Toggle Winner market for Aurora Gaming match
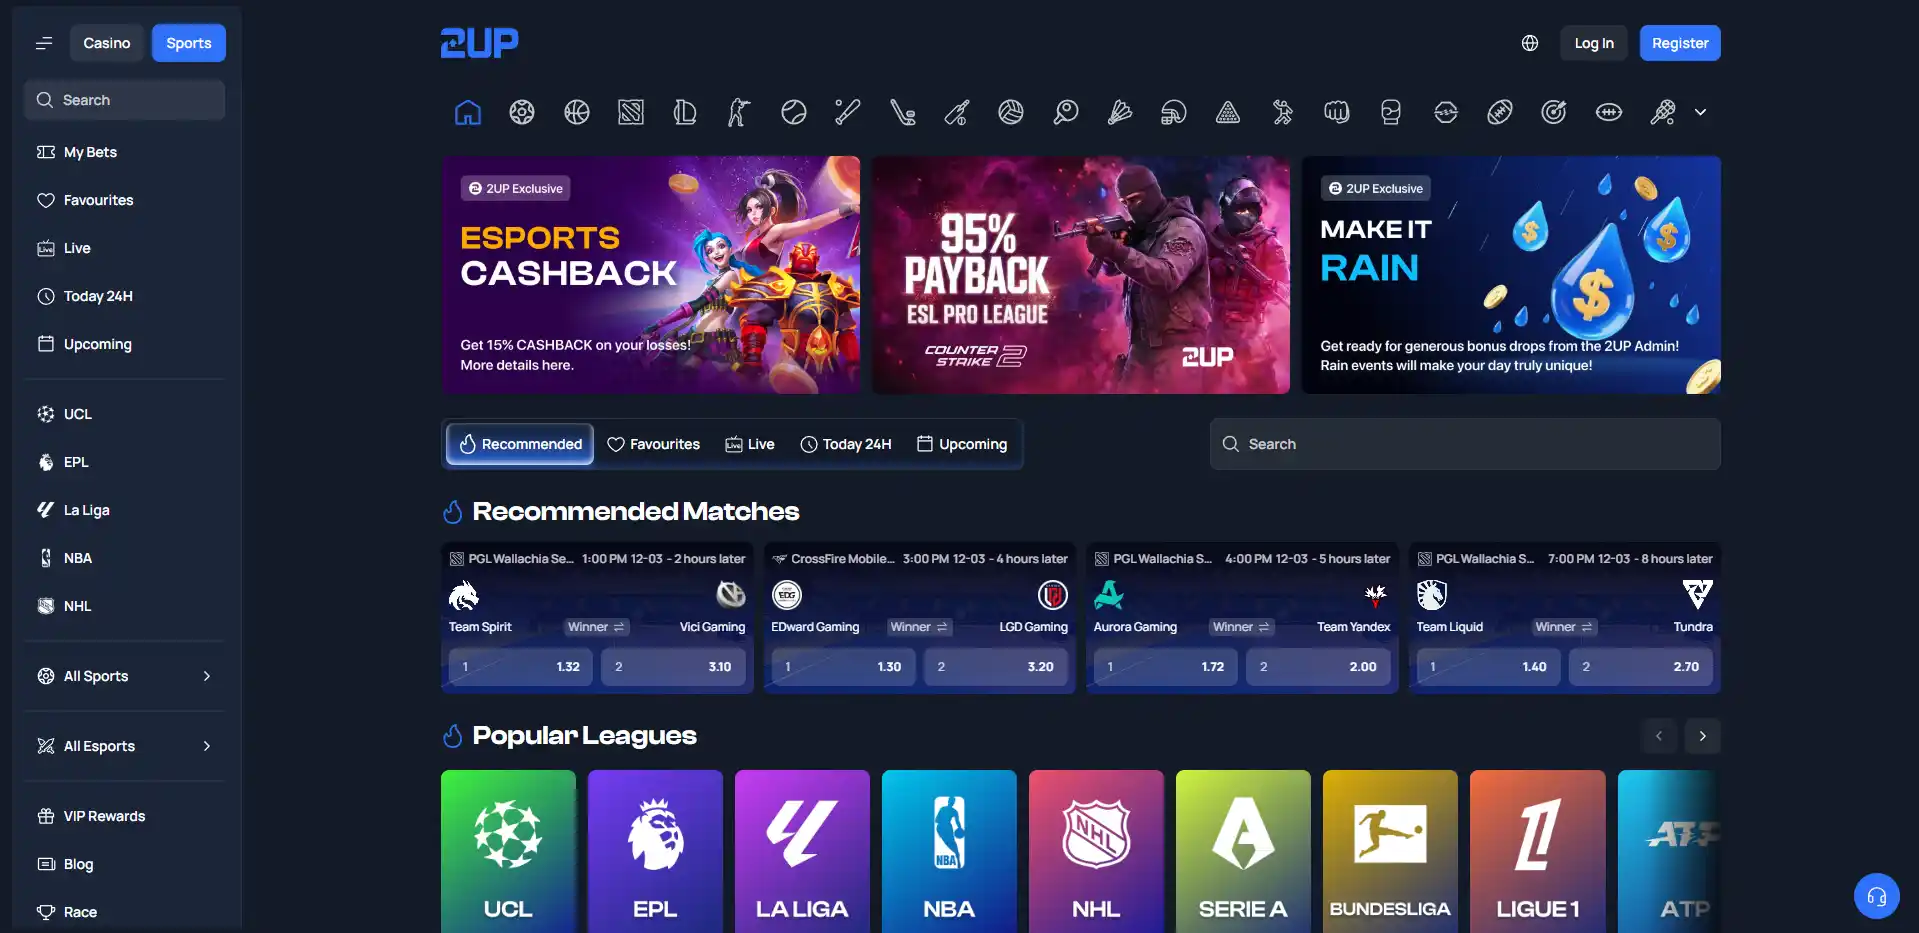 click(x=1241, y=627)
